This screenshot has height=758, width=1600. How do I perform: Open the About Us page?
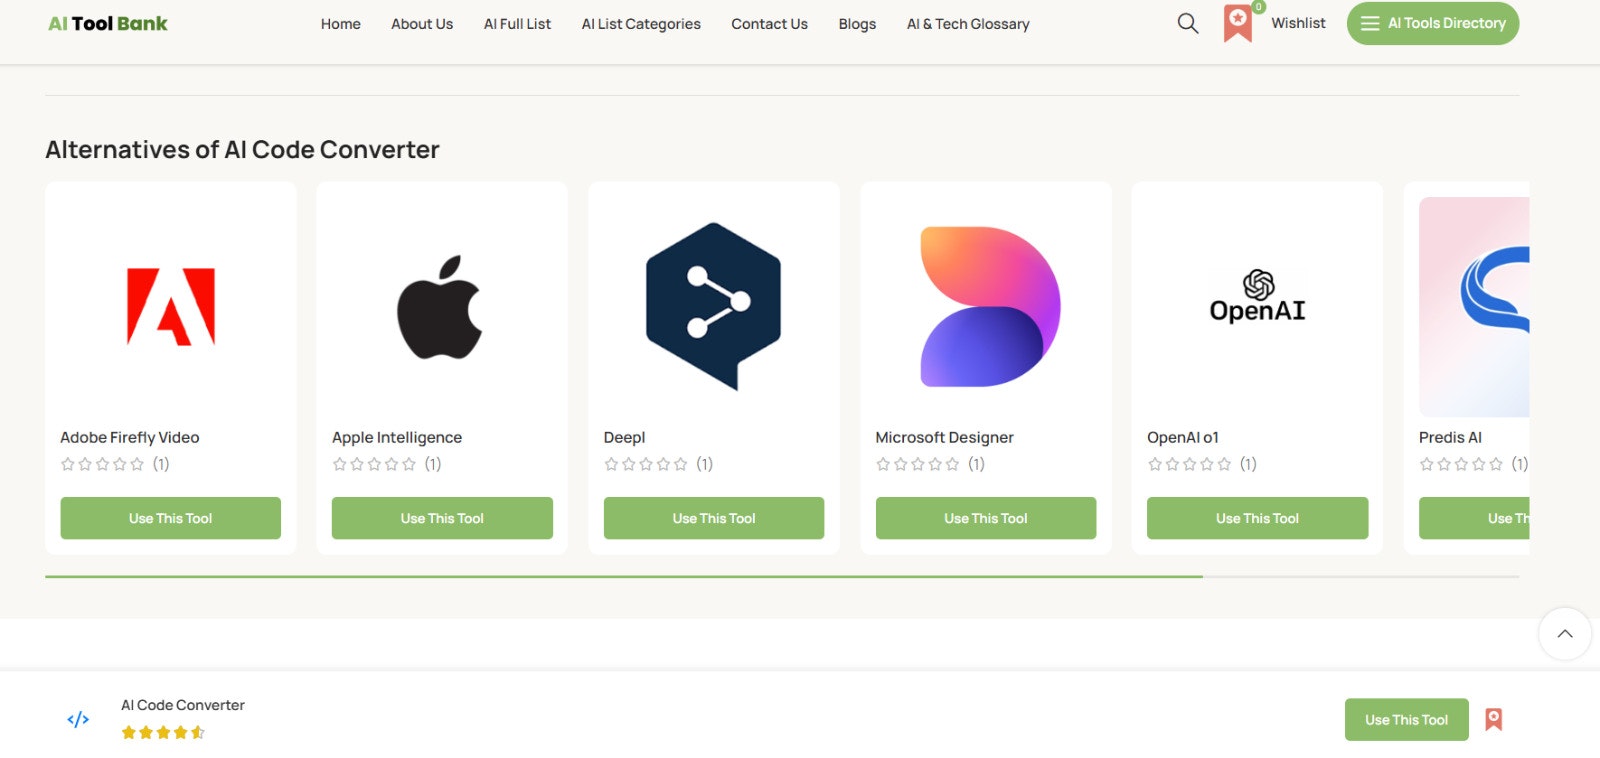(422, 24)
